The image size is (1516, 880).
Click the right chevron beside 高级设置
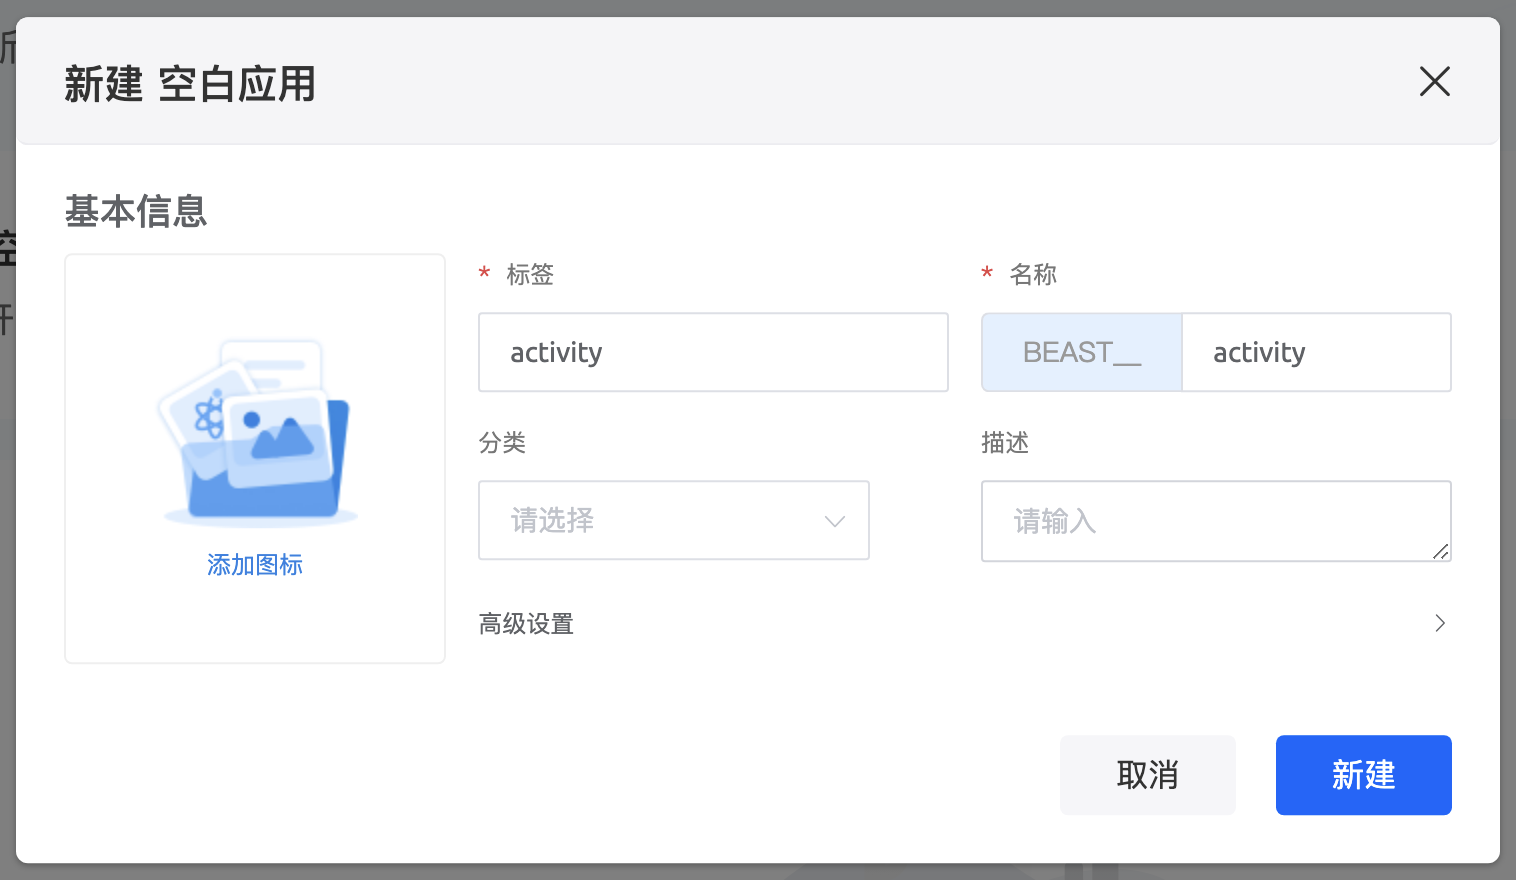pos(1440,624)
